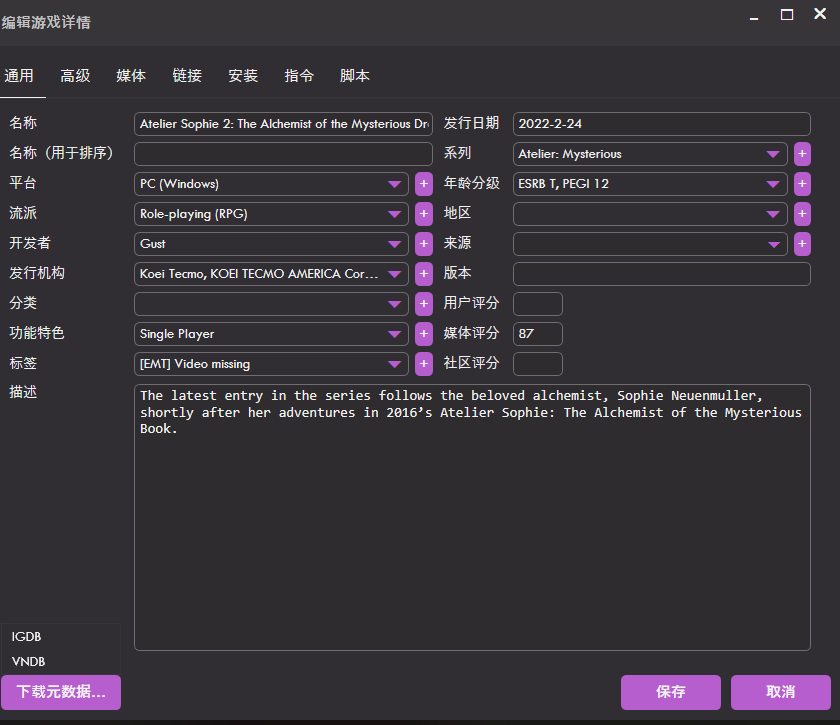Add a new age rating (年龄分级) with plus icon
The image size is (840, 725).
pyautogui.click(x=802, y=184)
